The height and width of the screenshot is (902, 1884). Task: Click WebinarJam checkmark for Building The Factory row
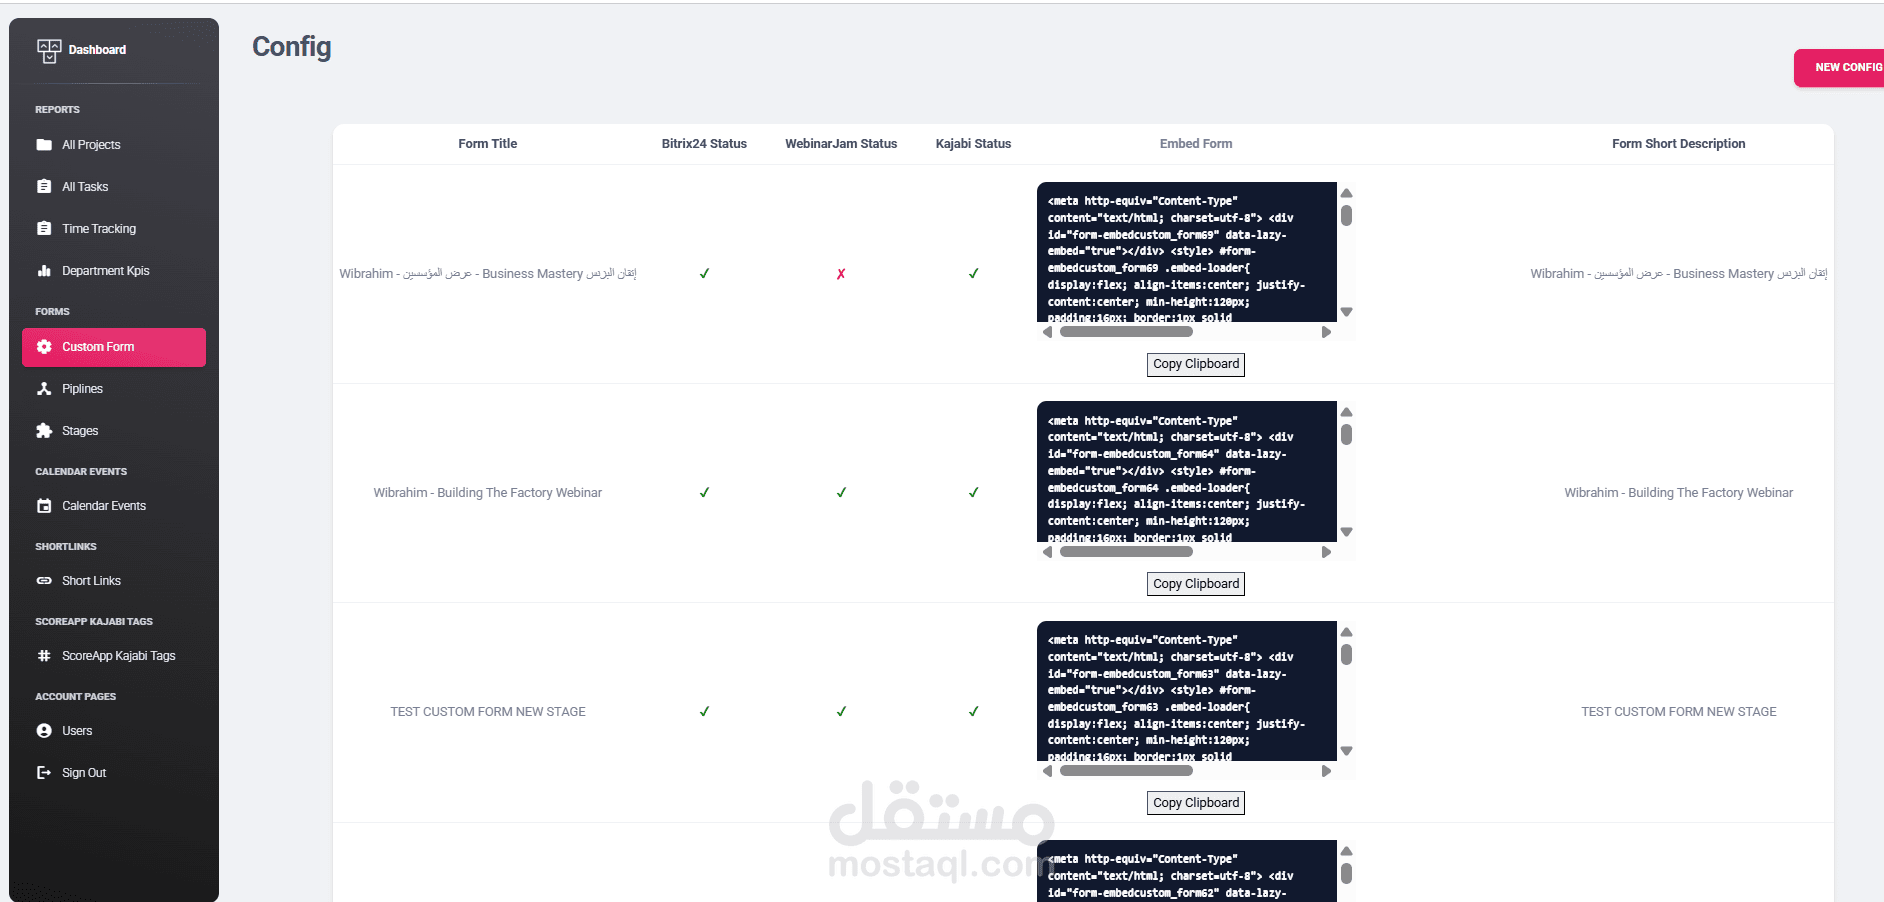841,492
